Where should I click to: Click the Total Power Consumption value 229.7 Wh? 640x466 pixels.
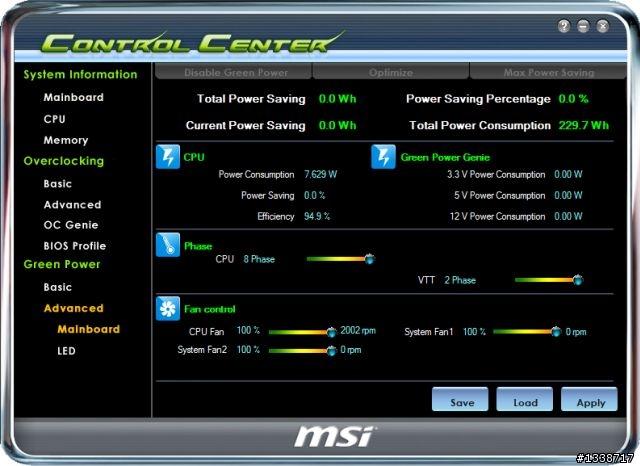click(584, 125)
